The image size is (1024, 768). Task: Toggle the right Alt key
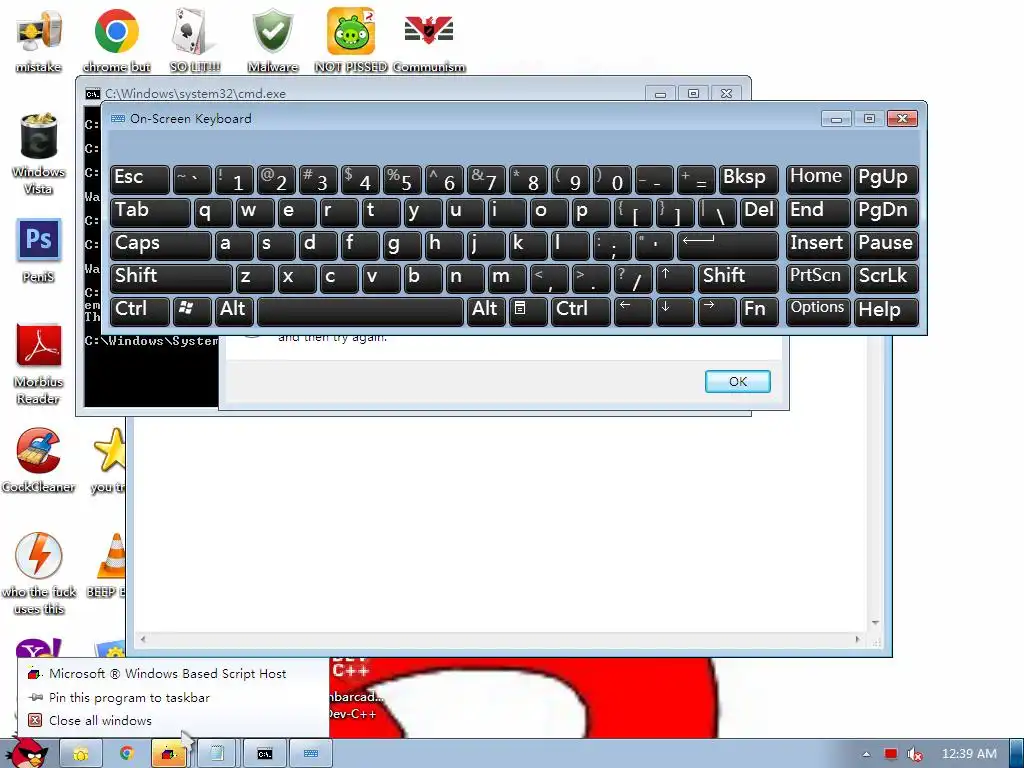click(486, 311)
